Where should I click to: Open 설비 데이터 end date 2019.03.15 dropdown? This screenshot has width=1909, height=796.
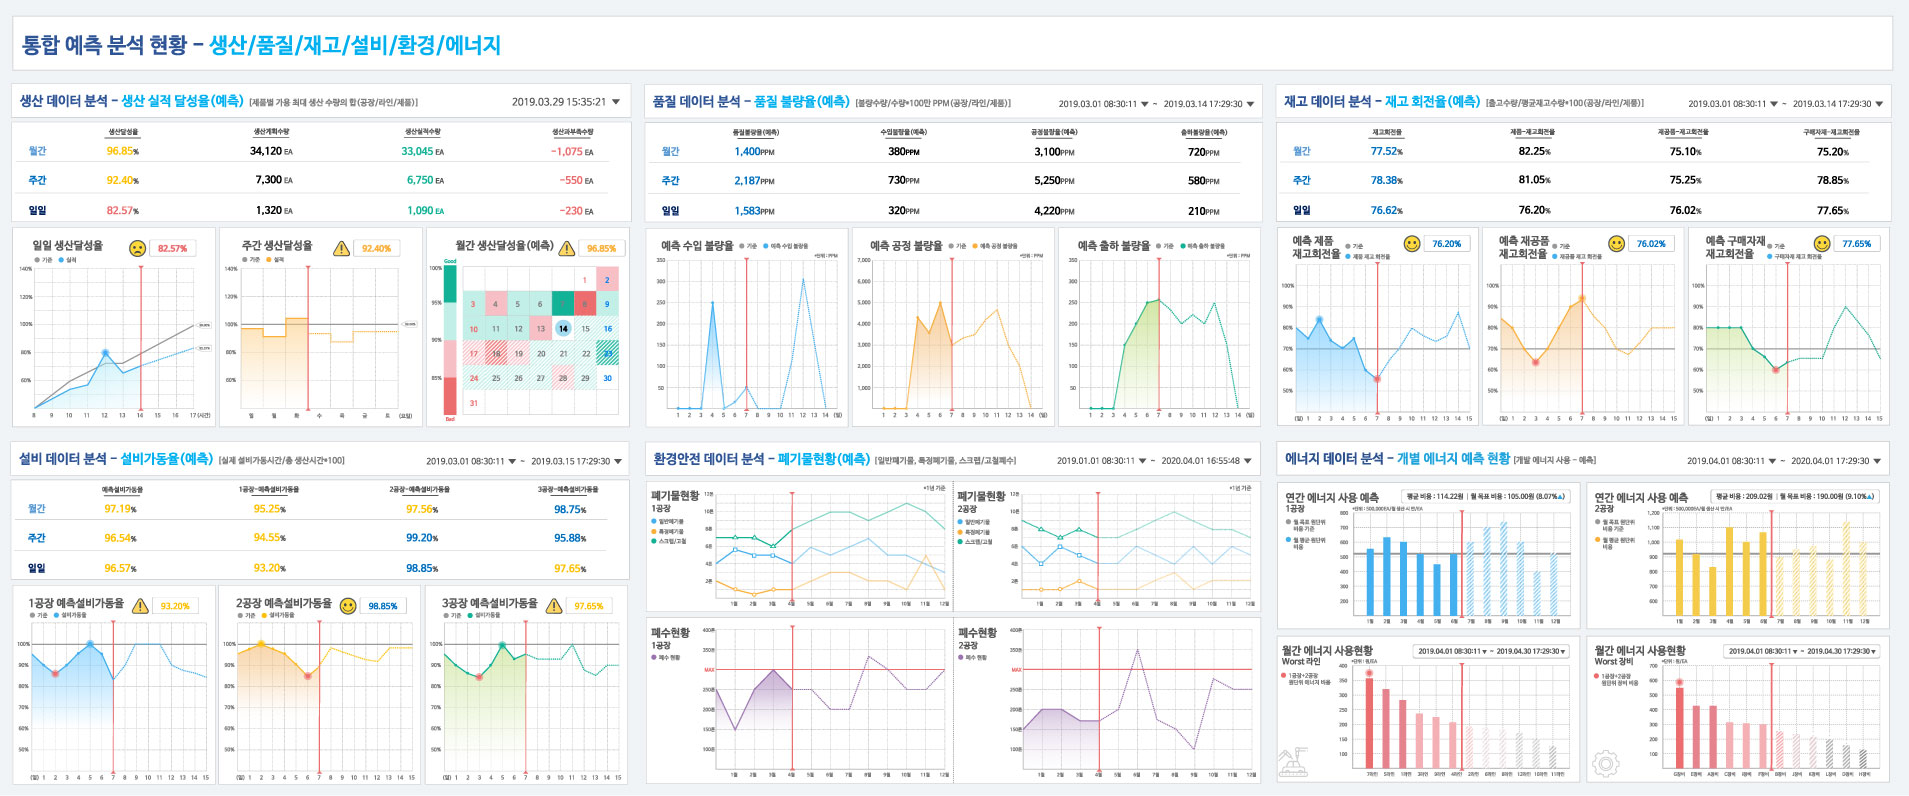pos(618,462)
